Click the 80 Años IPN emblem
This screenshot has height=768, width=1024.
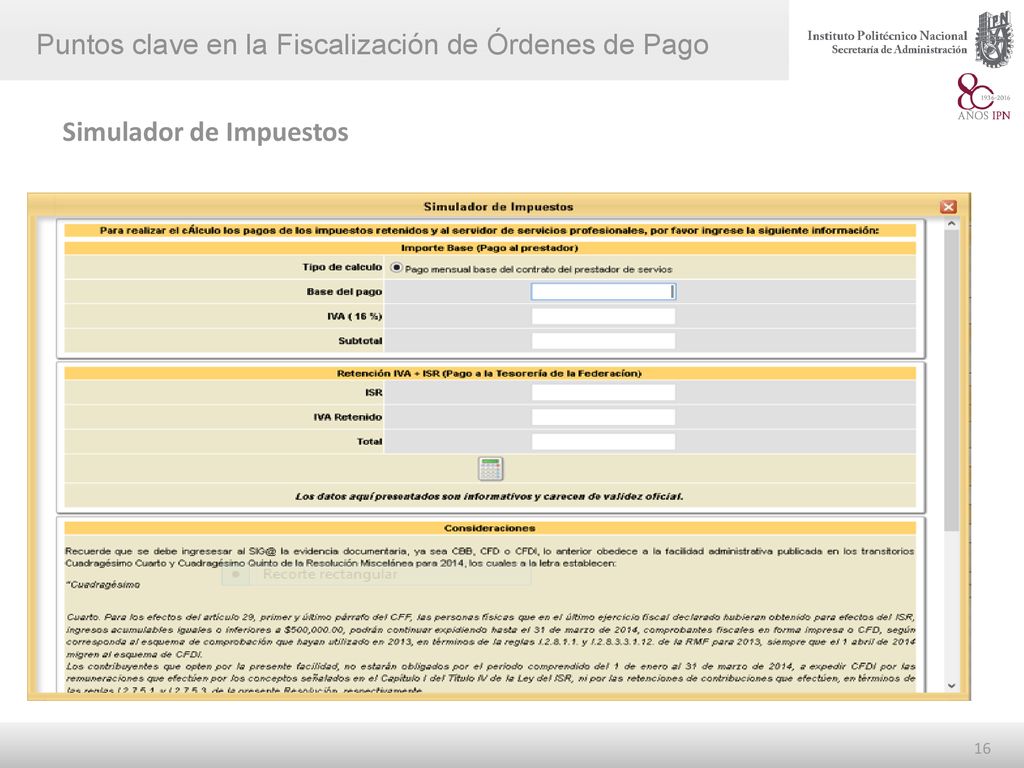coord(984,97)
